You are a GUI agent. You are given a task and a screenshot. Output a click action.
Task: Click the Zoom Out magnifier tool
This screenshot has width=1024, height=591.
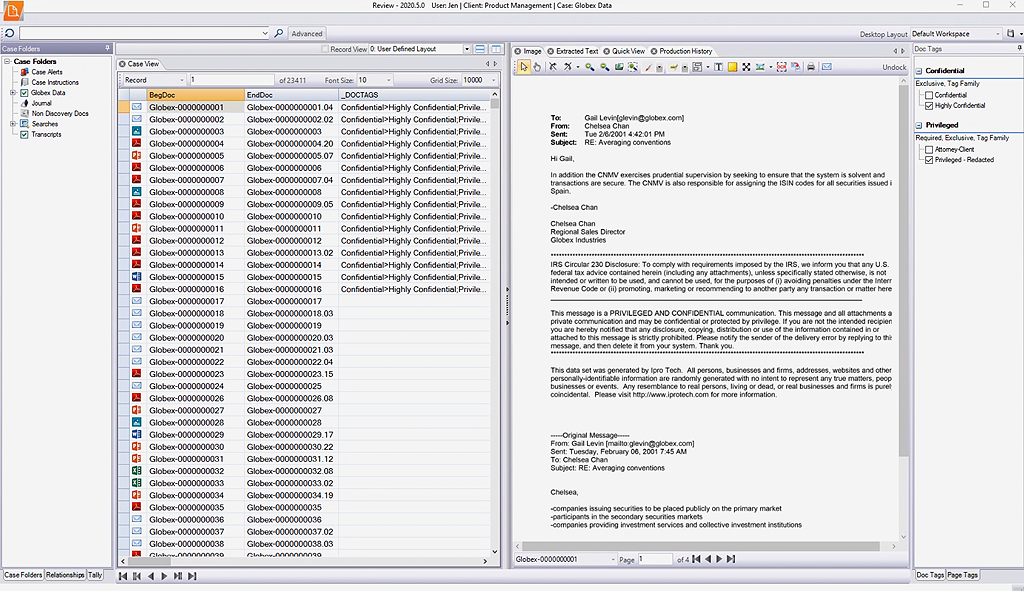pyautogui.click(x=605, y=66)
